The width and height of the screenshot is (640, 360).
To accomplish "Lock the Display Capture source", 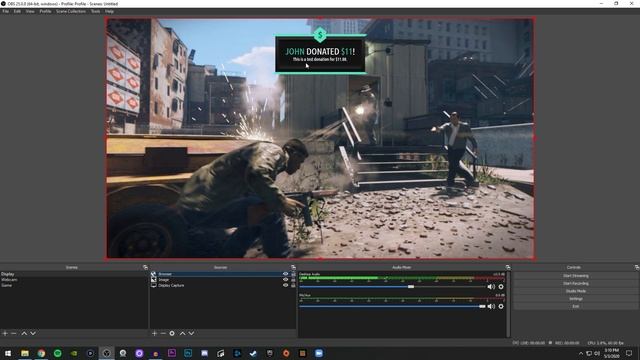I will (x=293, y=285).
